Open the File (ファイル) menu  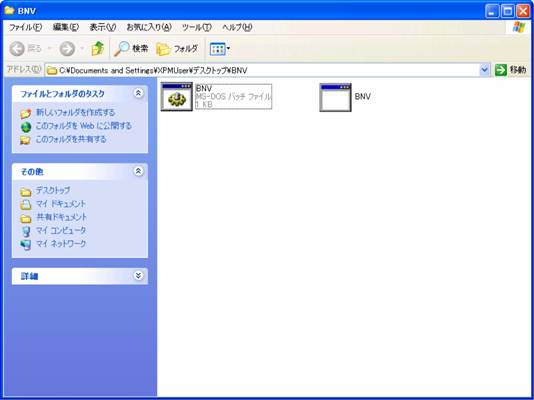[x=25, y=27]
